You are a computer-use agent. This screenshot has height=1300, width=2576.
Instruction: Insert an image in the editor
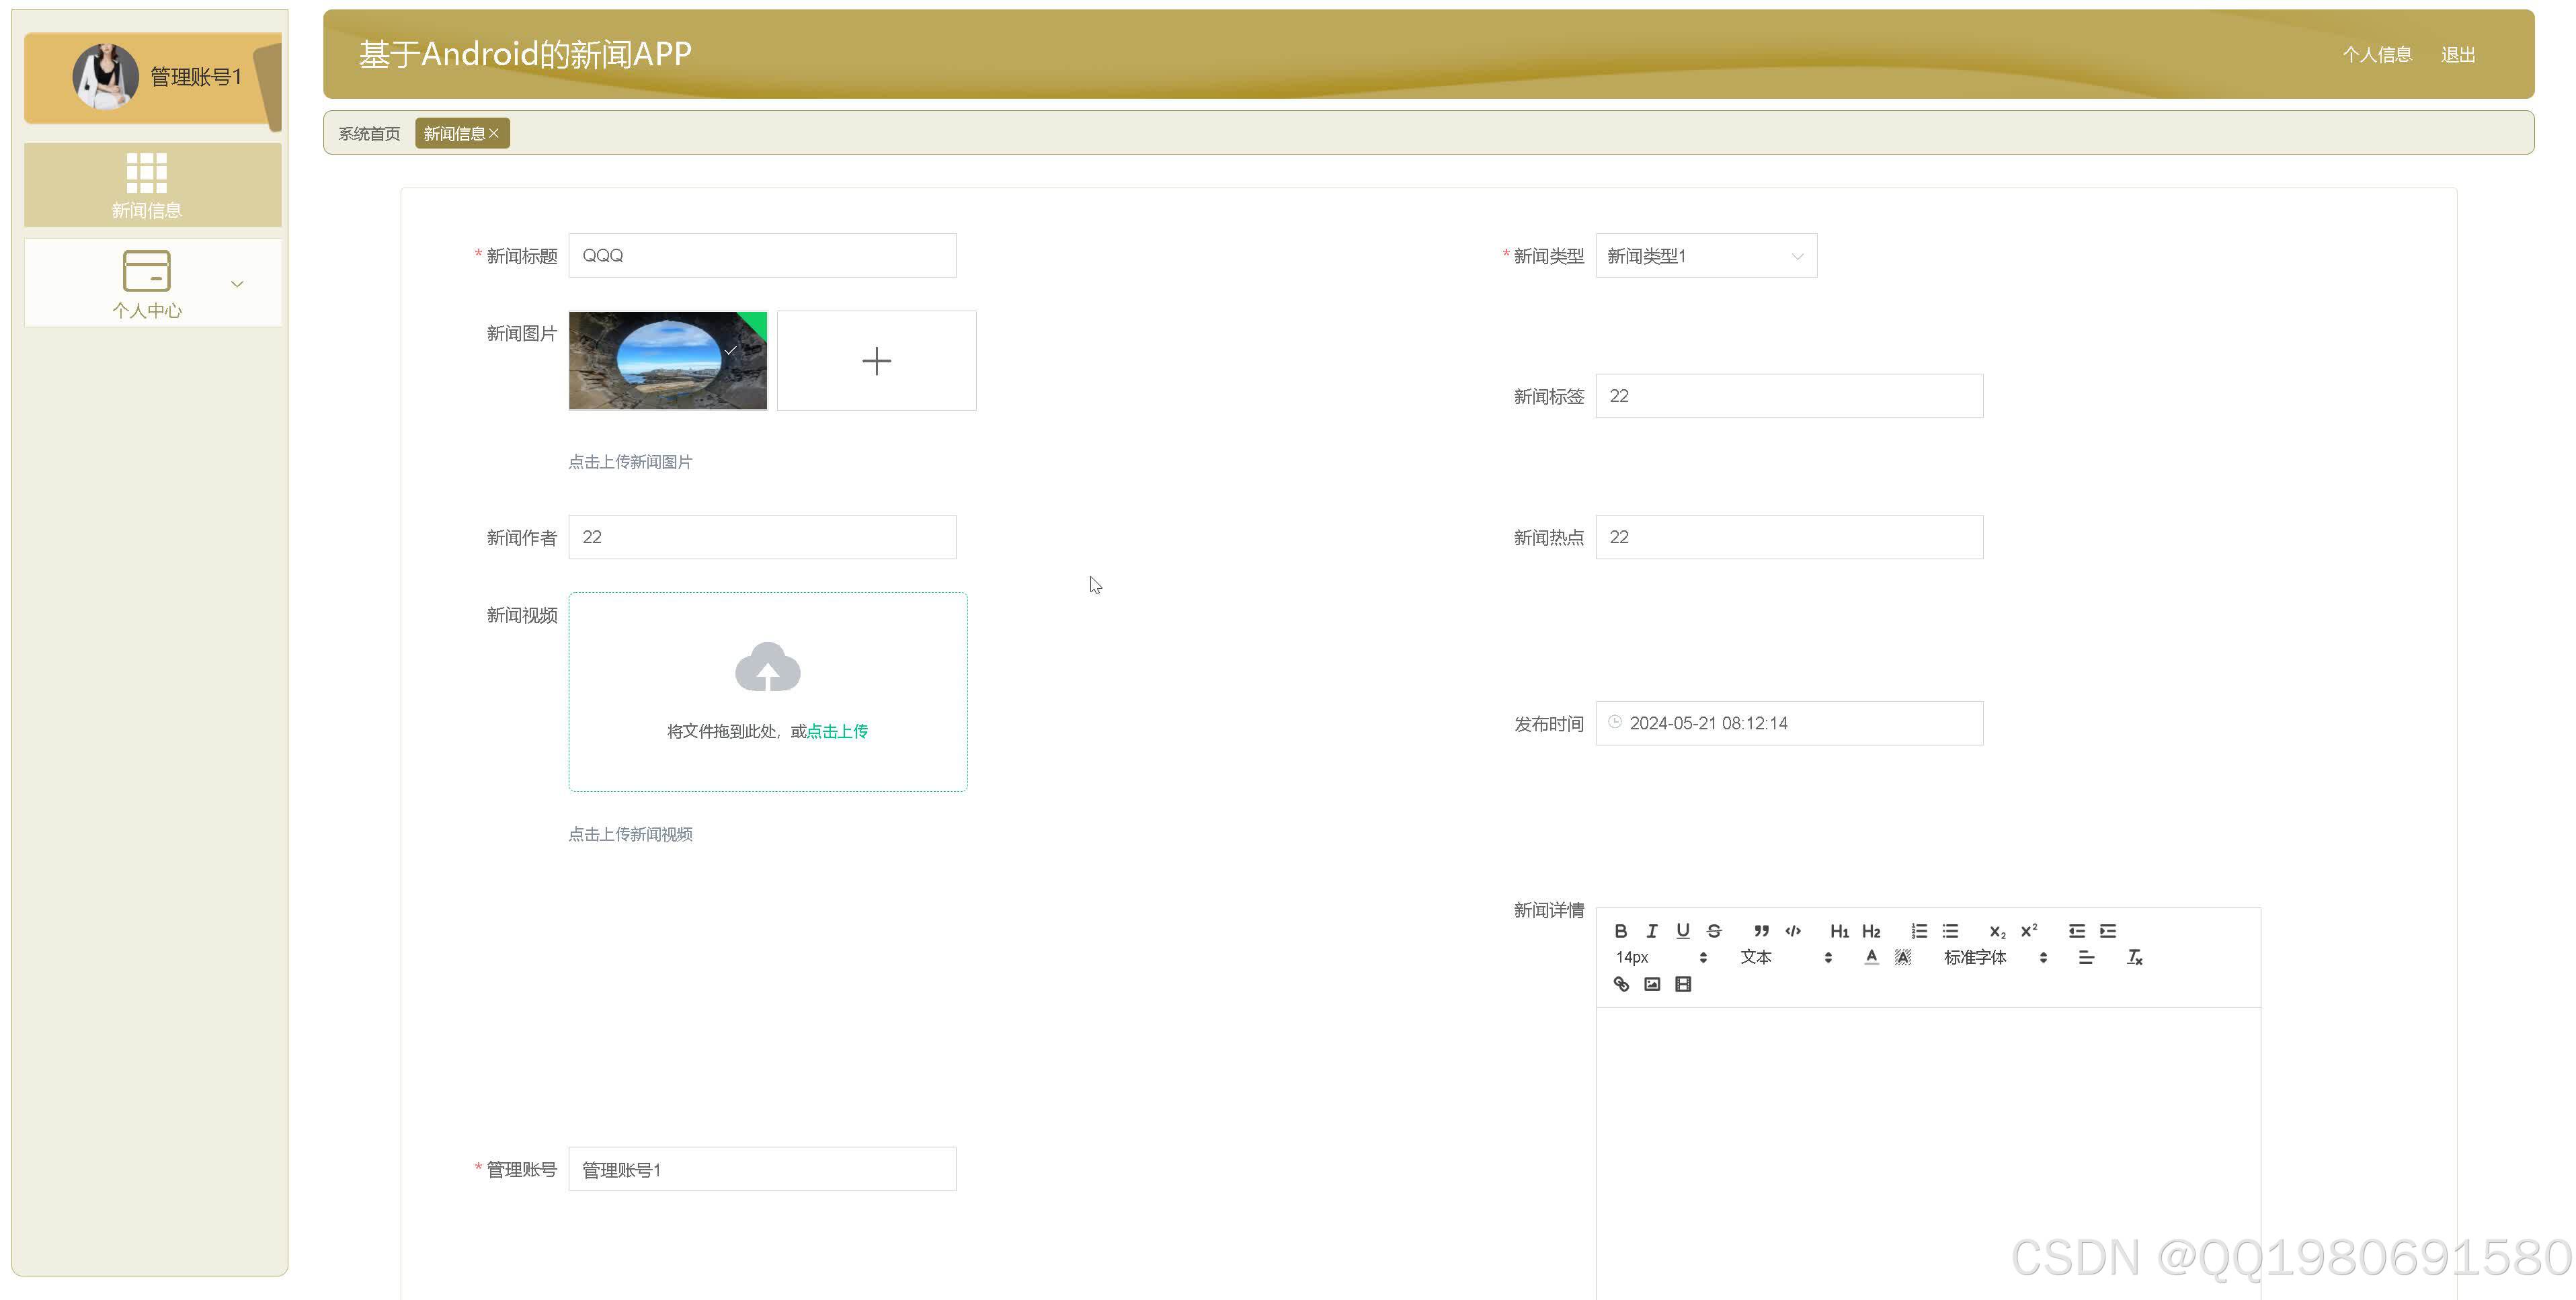point(1652,985)
